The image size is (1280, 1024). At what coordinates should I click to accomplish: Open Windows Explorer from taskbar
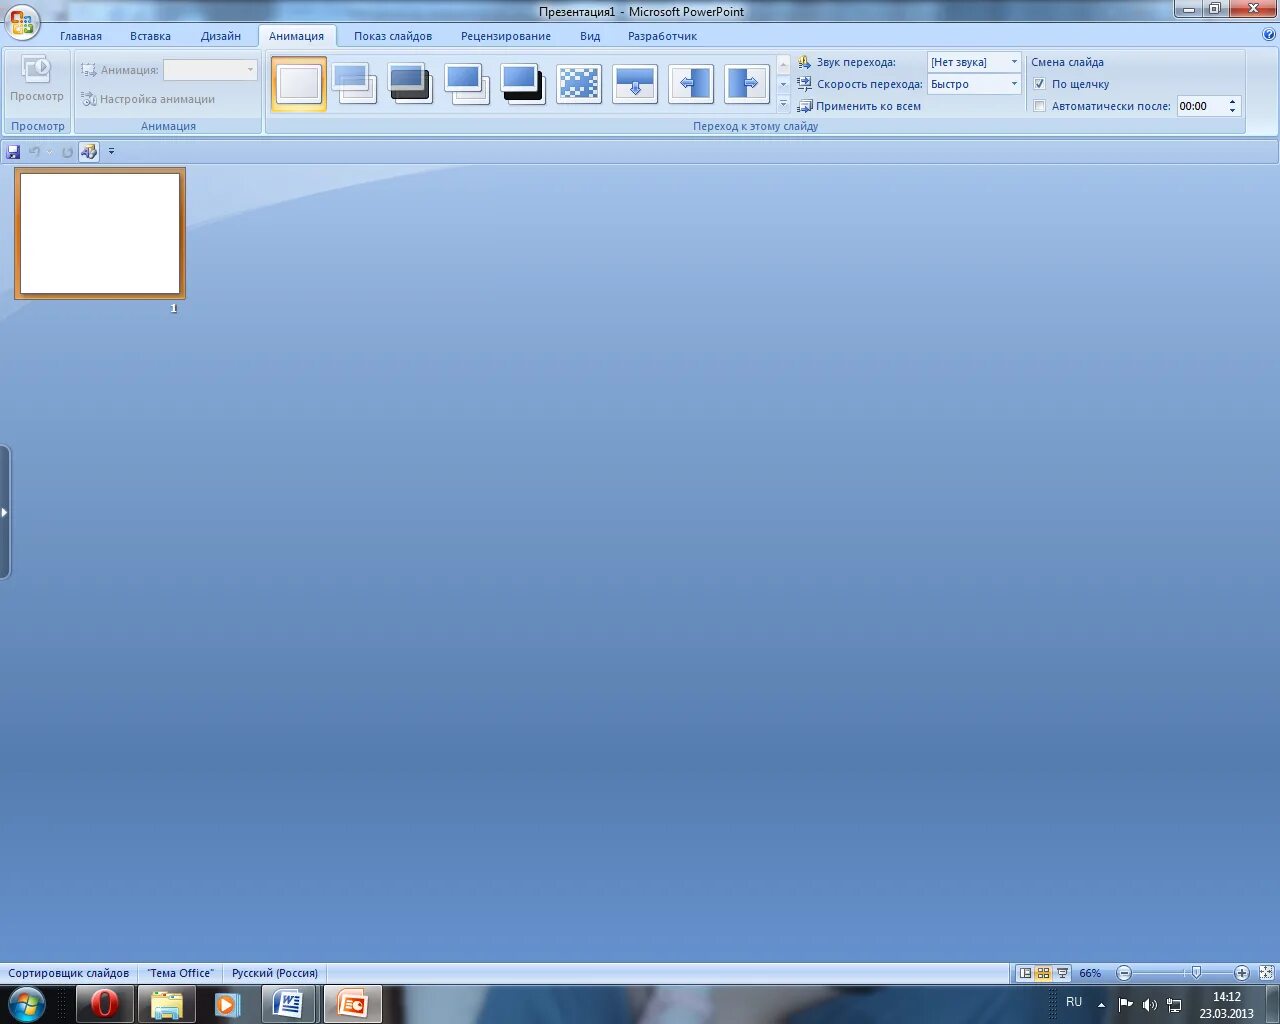tap(166, 1004)
